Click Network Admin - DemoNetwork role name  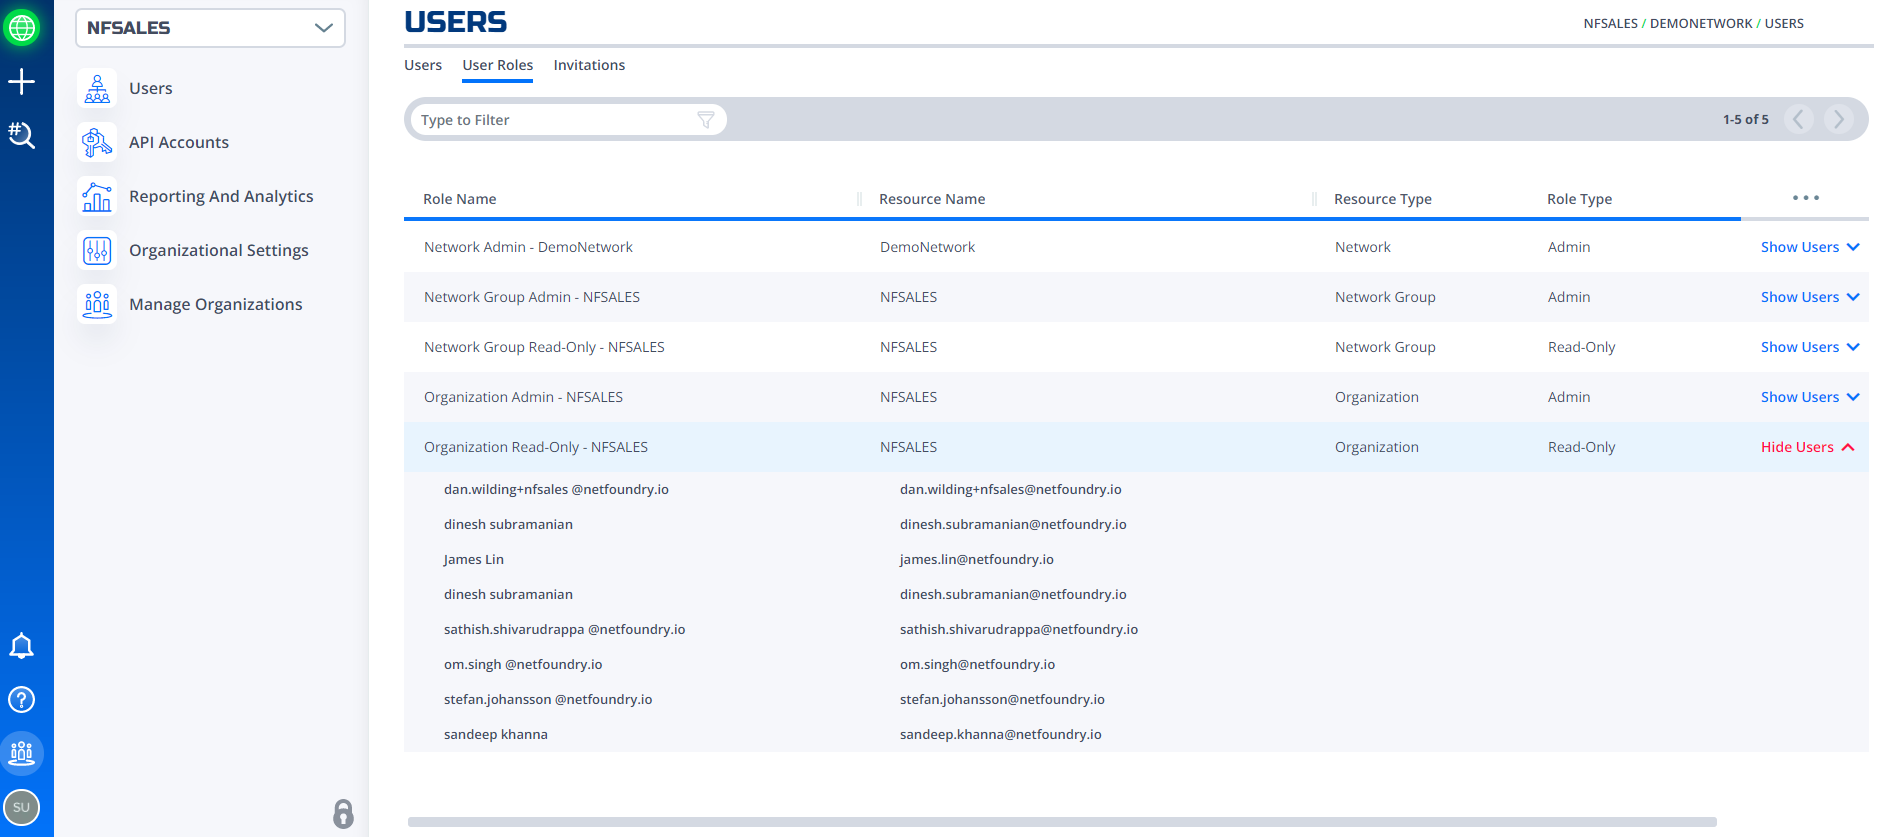click(528, 247)
